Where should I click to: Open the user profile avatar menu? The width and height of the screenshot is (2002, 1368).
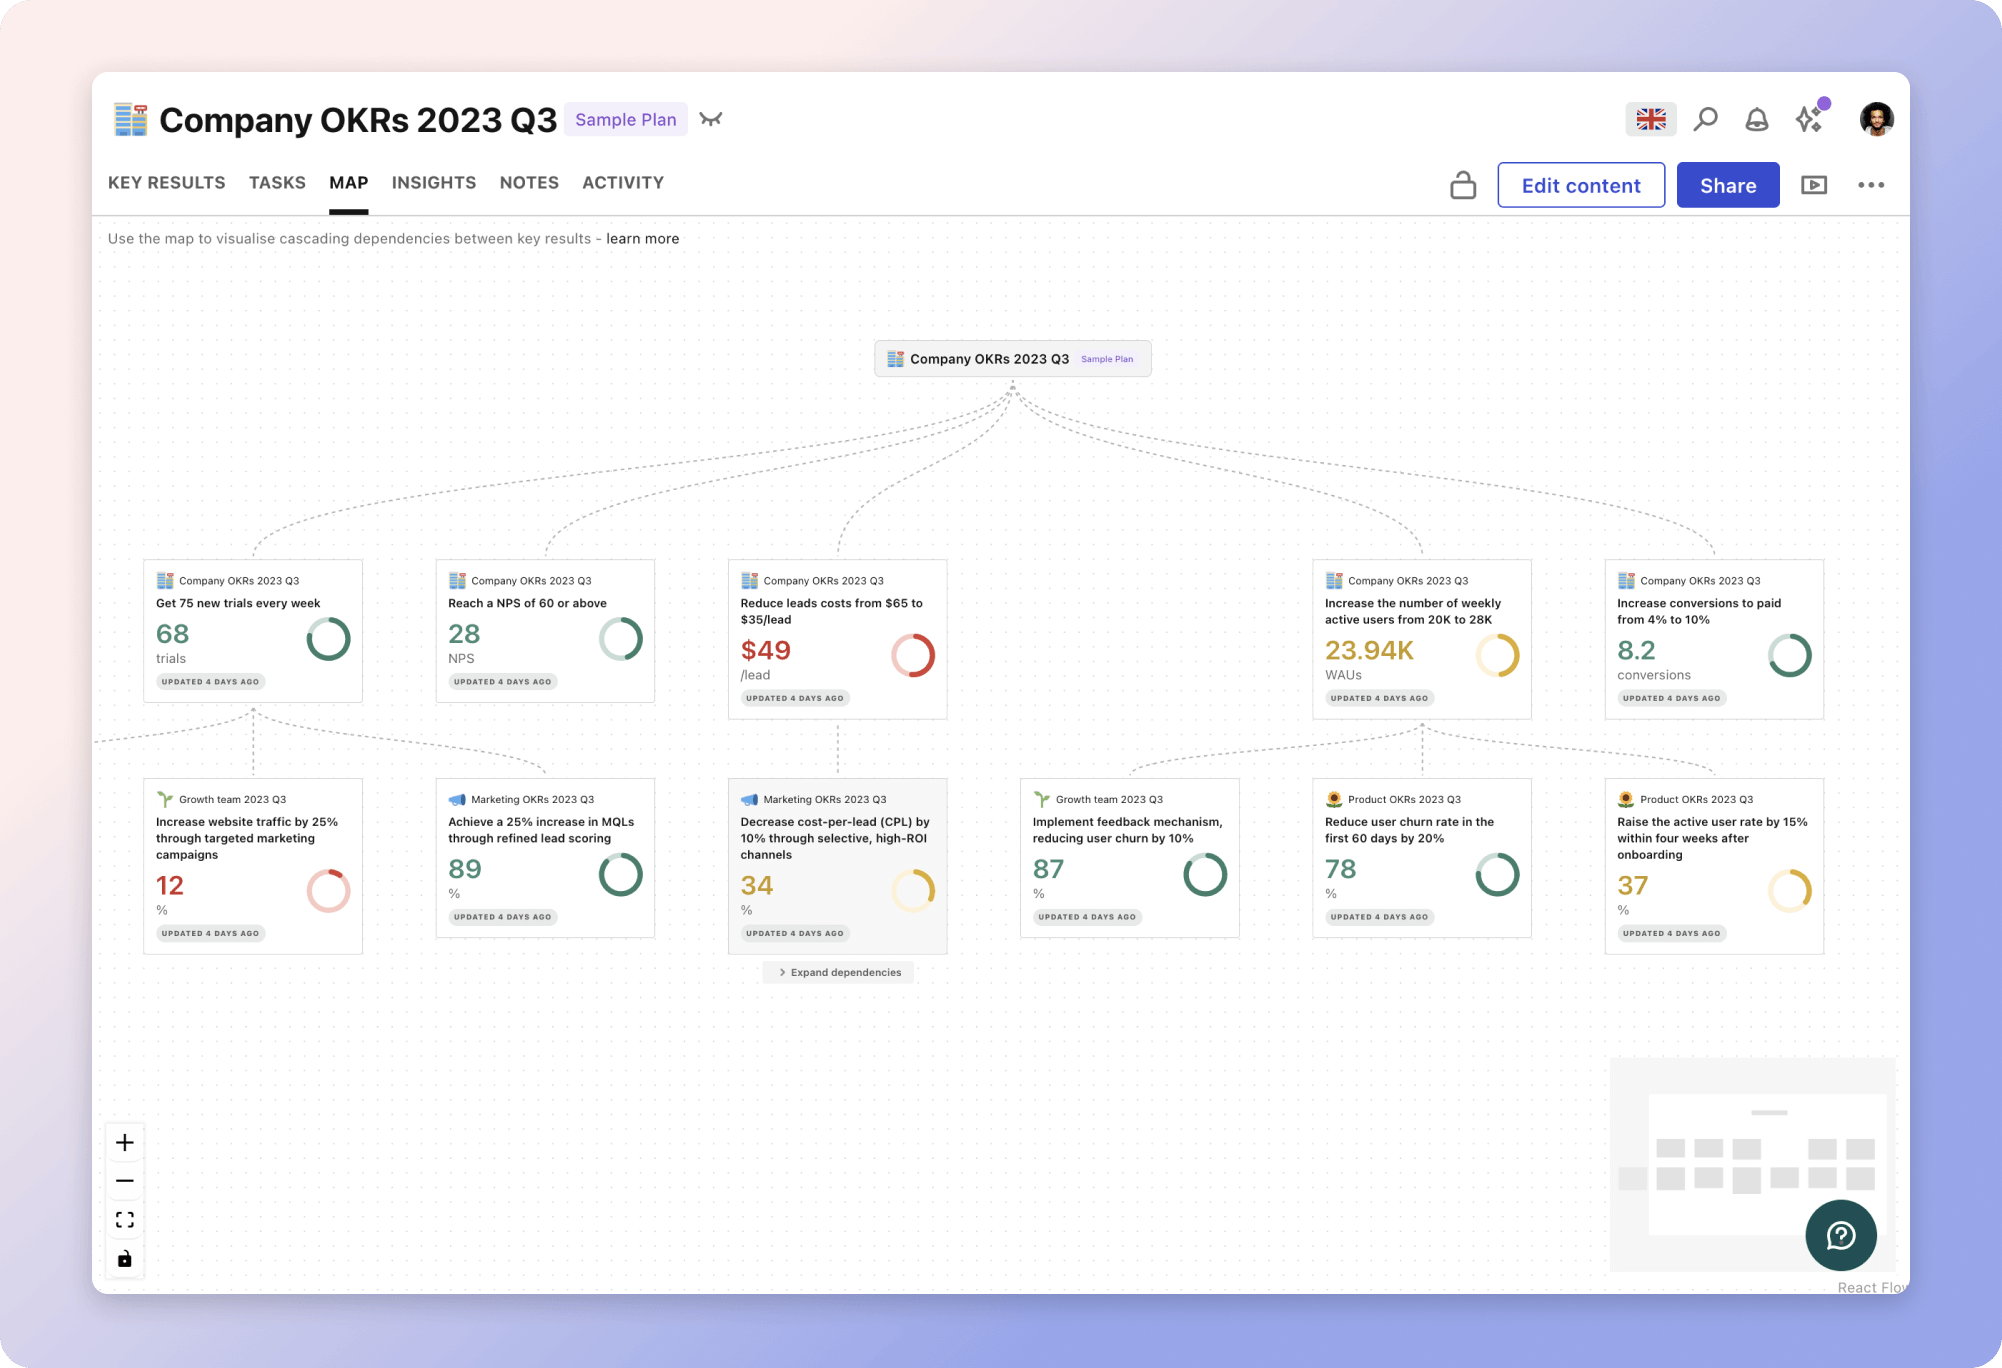point(1876,119)
